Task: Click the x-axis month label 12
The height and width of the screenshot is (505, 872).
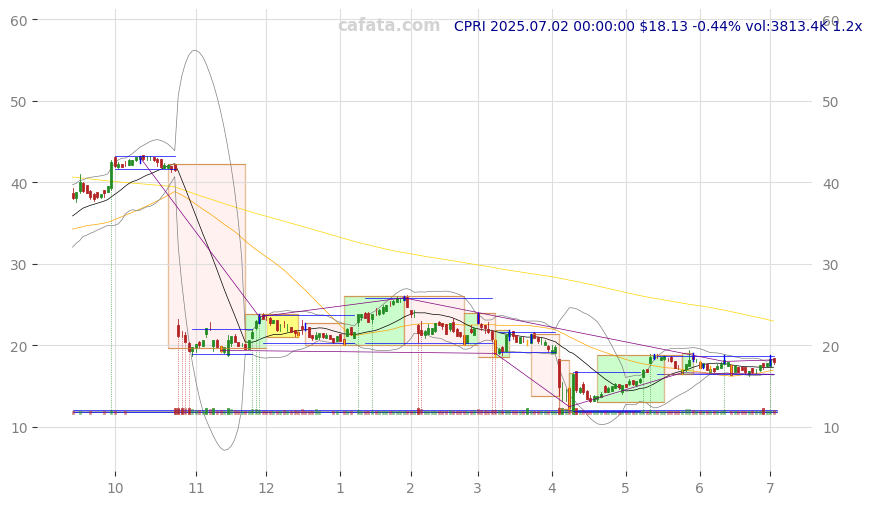Action: tap(266, 488)
